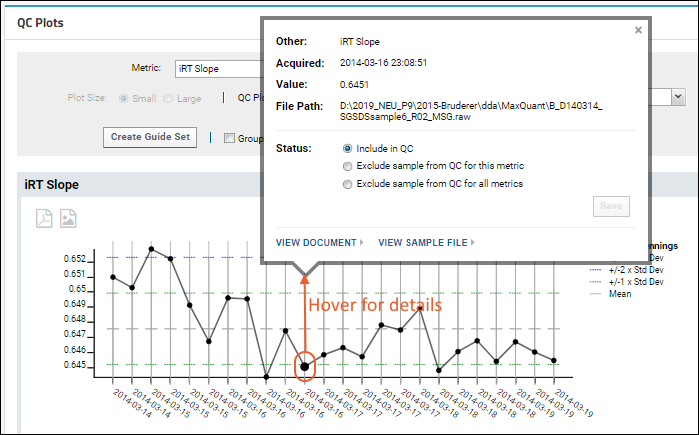The width and height of the screenshot is (699, 435).
Task: Select the Include in QC option
Action: point(347,147)
